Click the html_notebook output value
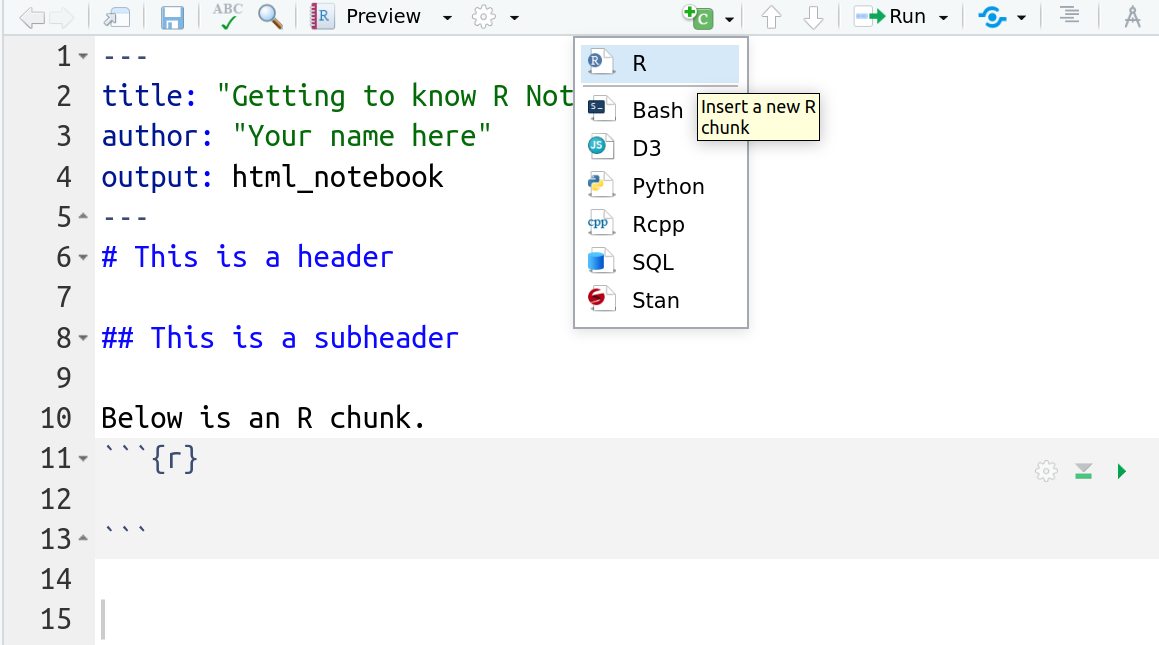Image resolution: width=1159 pixels, height=645 pixels. [x=337, y=177]
